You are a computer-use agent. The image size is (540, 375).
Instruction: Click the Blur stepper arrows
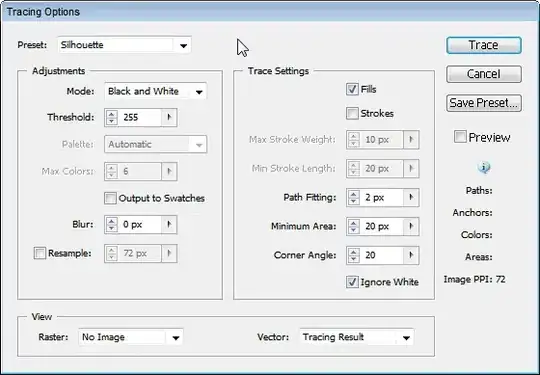point(112,225)
